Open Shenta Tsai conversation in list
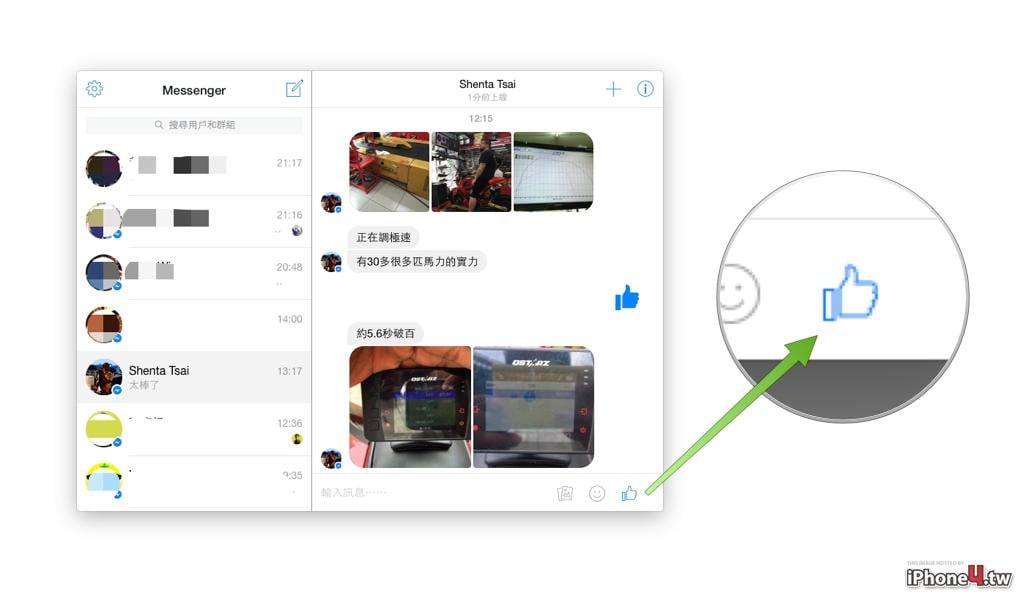1017x594 pixels. coord(194,377)
